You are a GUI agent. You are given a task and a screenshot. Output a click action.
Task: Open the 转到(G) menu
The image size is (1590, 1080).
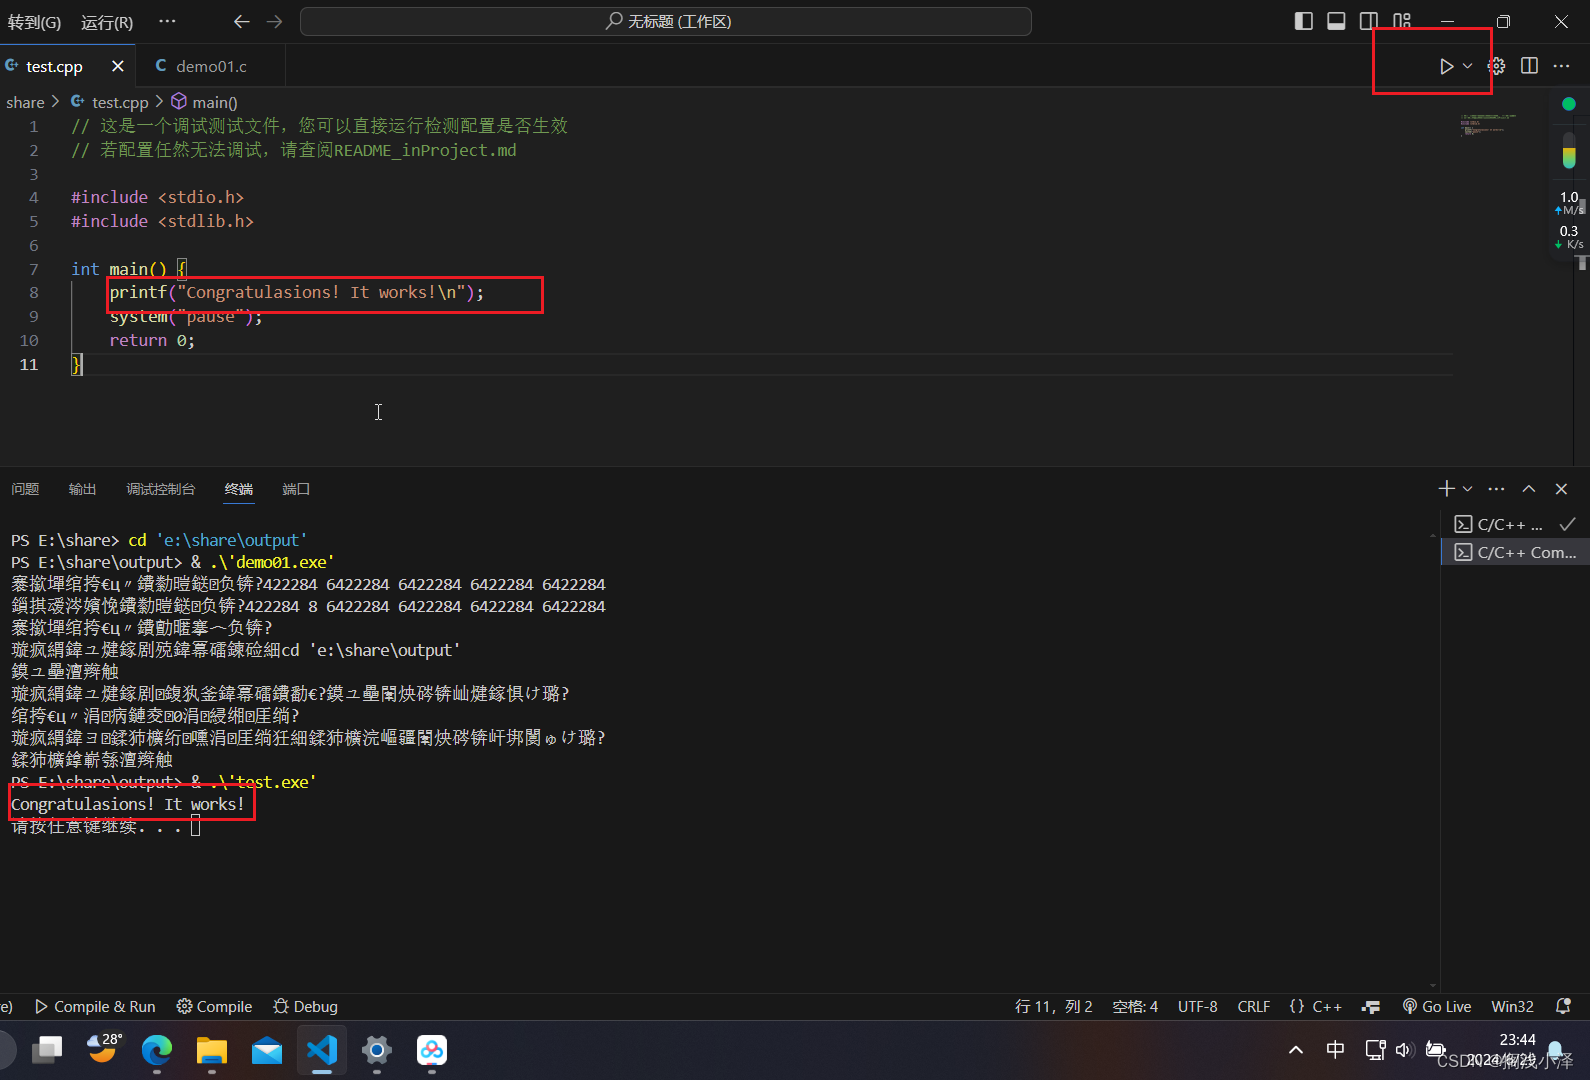pyautogui.click(x=34, y=22)
